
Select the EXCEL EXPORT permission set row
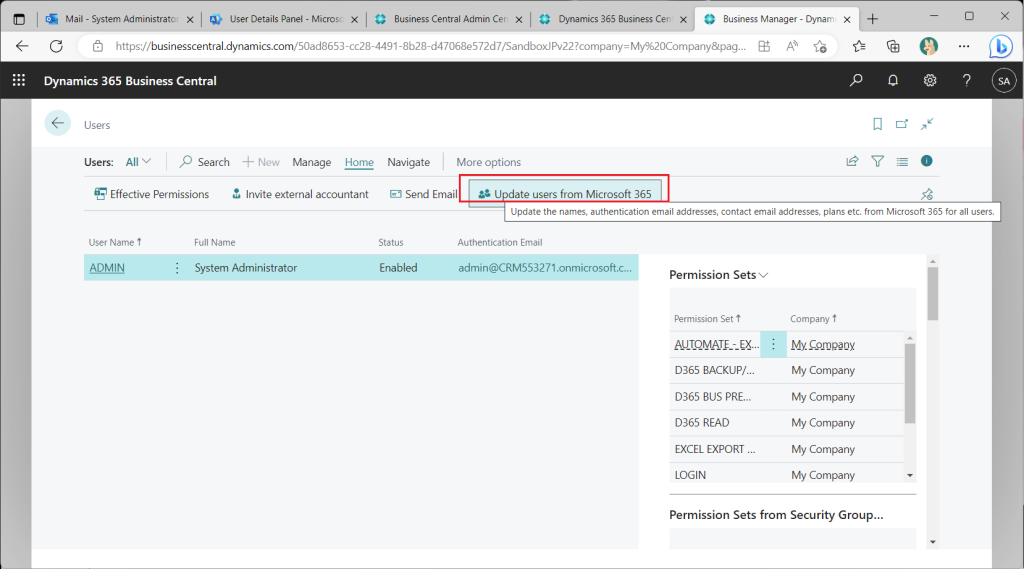(x=786, y=449)
